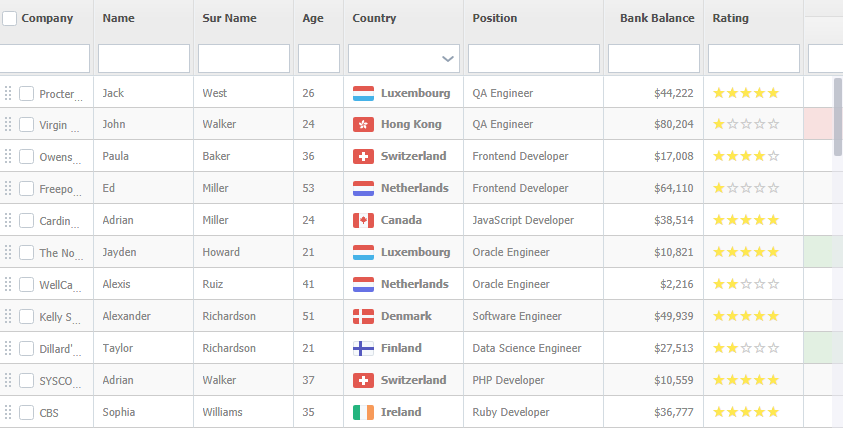Click the drag handle for the CBS row
The image size is (843, 428).
pos(8,412)
